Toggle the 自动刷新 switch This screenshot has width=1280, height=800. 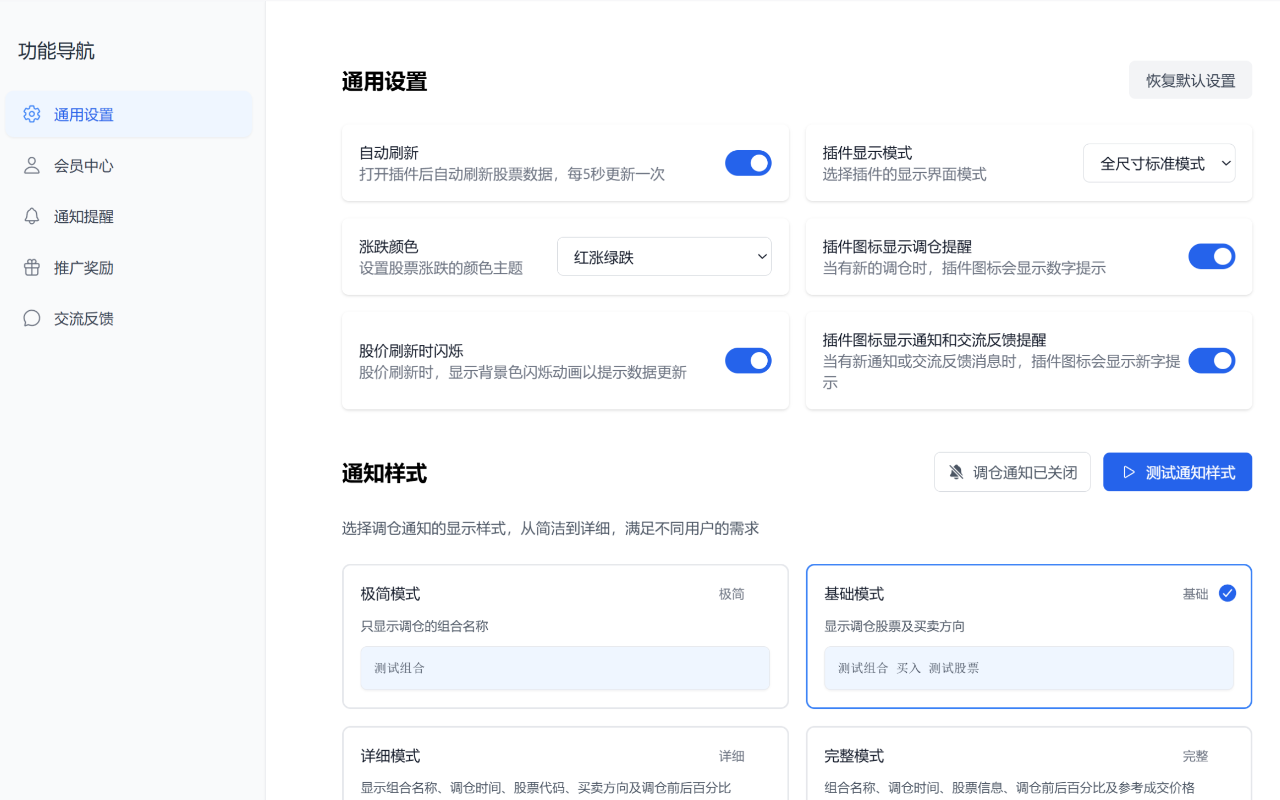click(748, 163)
